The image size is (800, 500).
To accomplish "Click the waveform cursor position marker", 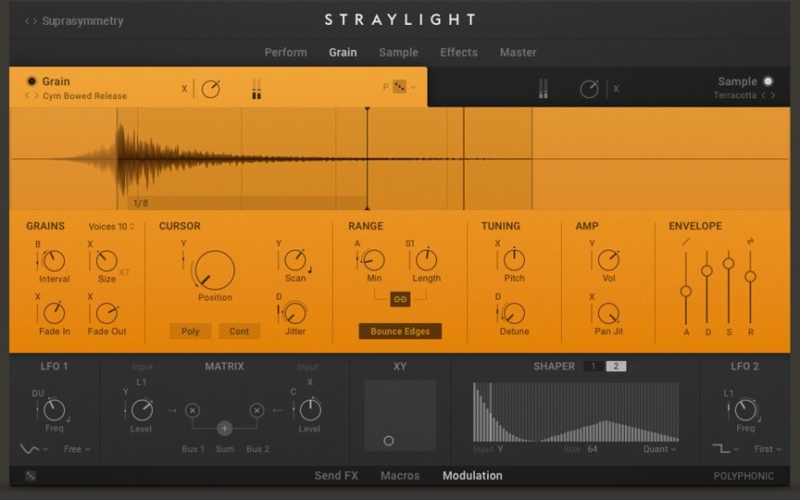I will click(367, 159).
